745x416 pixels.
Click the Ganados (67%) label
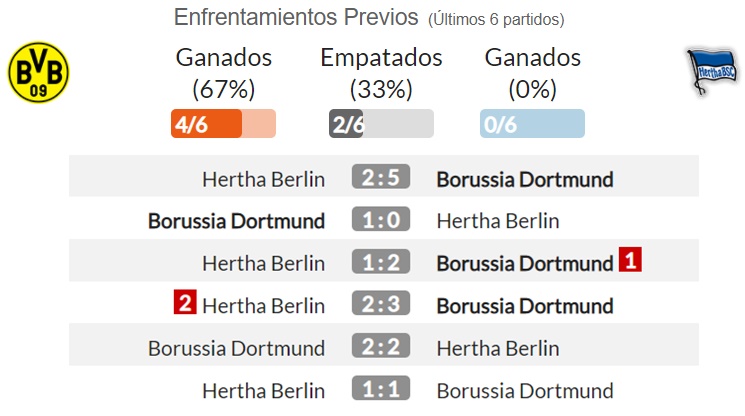[x=223, y=73]
